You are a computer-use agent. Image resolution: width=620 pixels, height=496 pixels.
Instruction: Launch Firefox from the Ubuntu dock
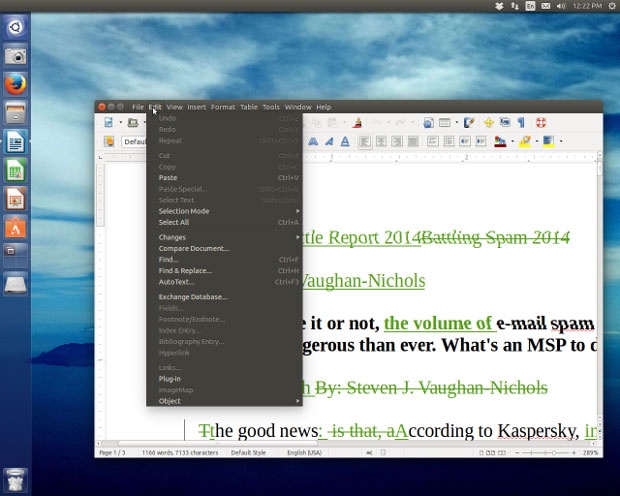coord(15,84)
